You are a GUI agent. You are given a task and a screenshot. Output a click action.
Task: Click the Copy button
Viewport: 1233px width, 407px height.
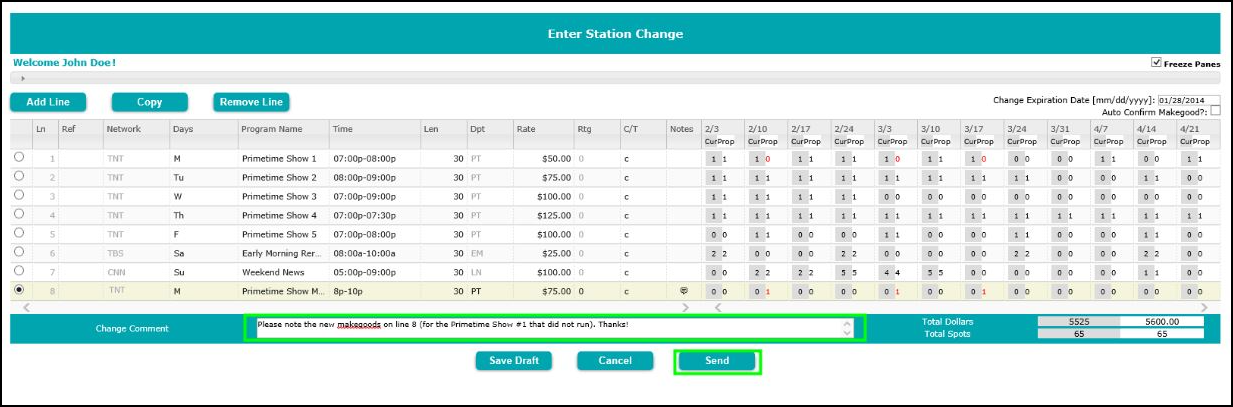[x=150, y=102]
